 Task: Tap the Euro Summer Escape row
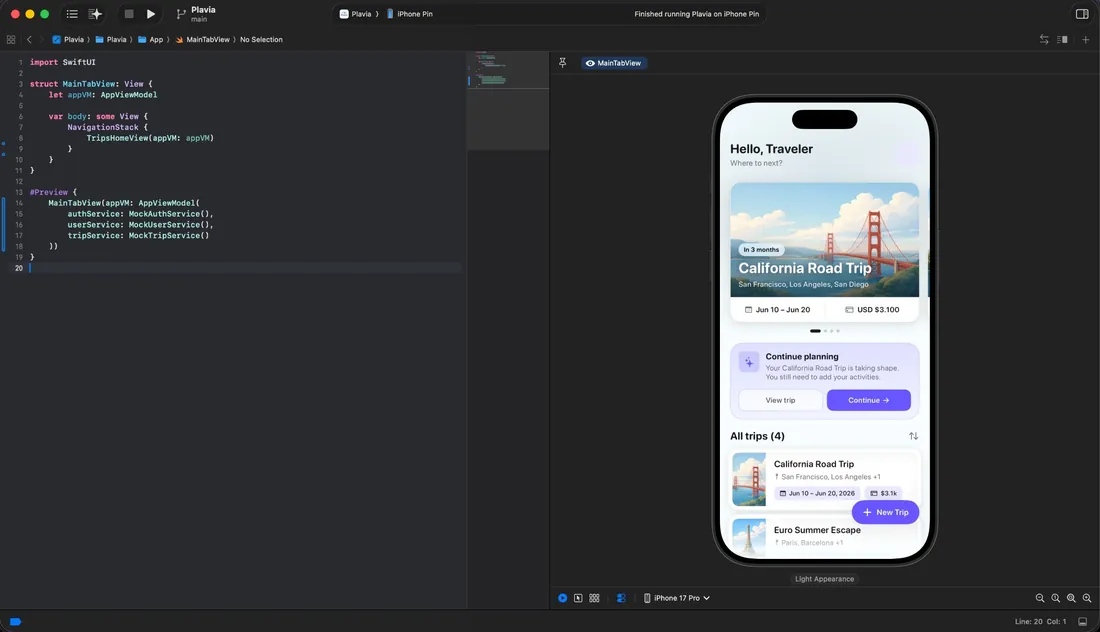pyautogui.click(x=824, y=537)
